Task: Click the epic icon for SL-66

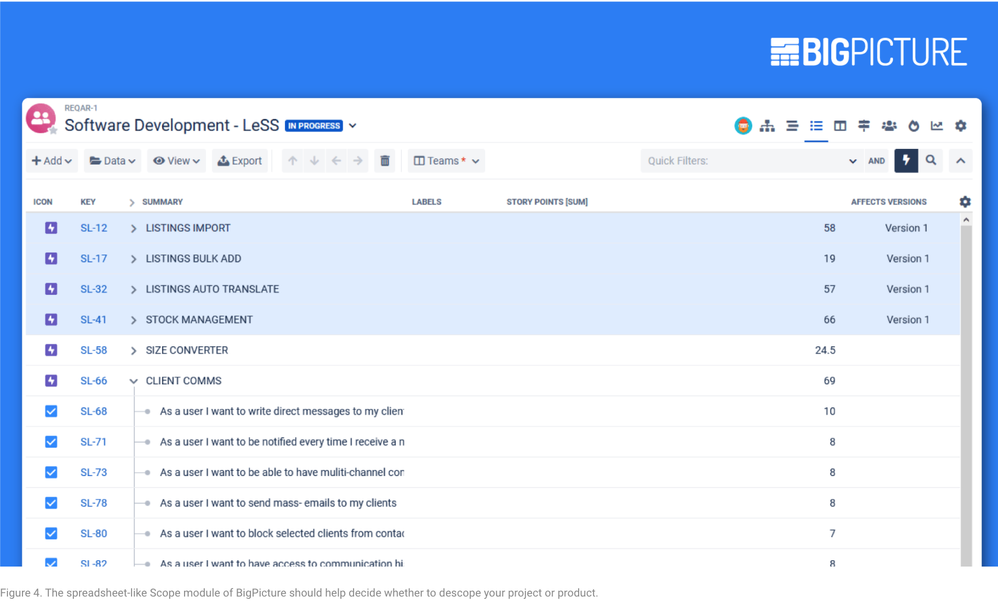Action: coord(51,380)
